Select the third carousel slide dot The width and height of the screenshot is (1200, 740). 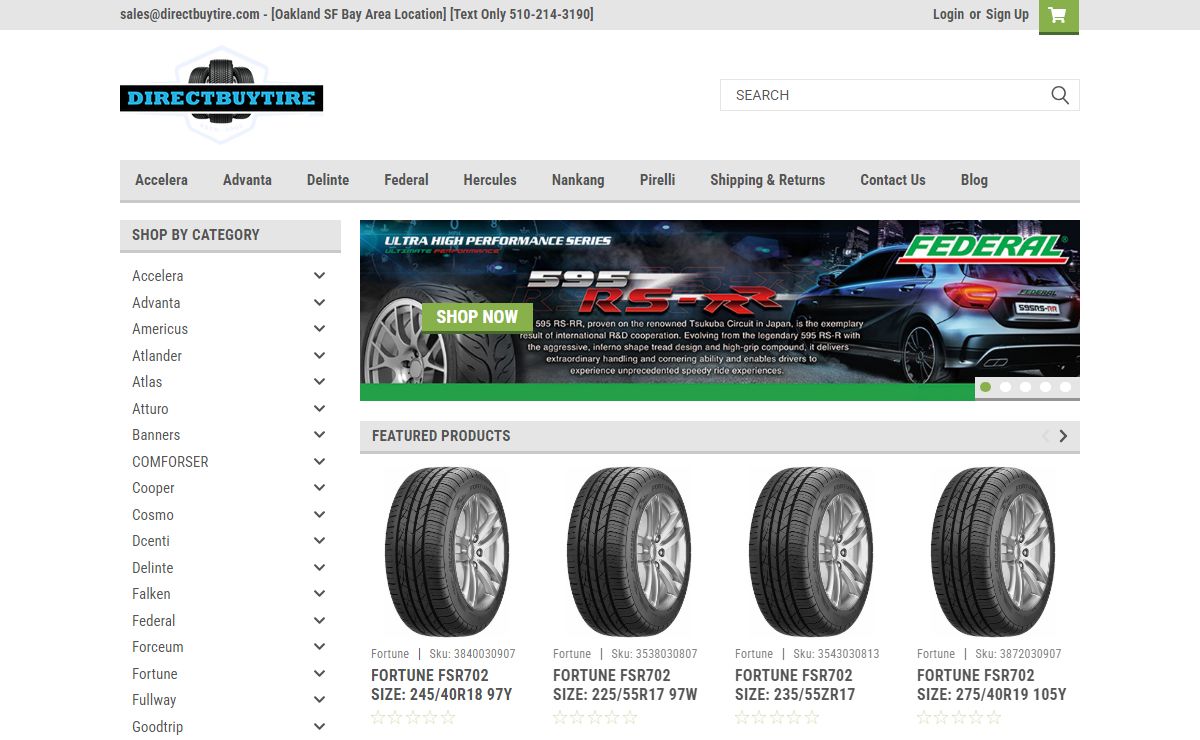coord(1025,387)
